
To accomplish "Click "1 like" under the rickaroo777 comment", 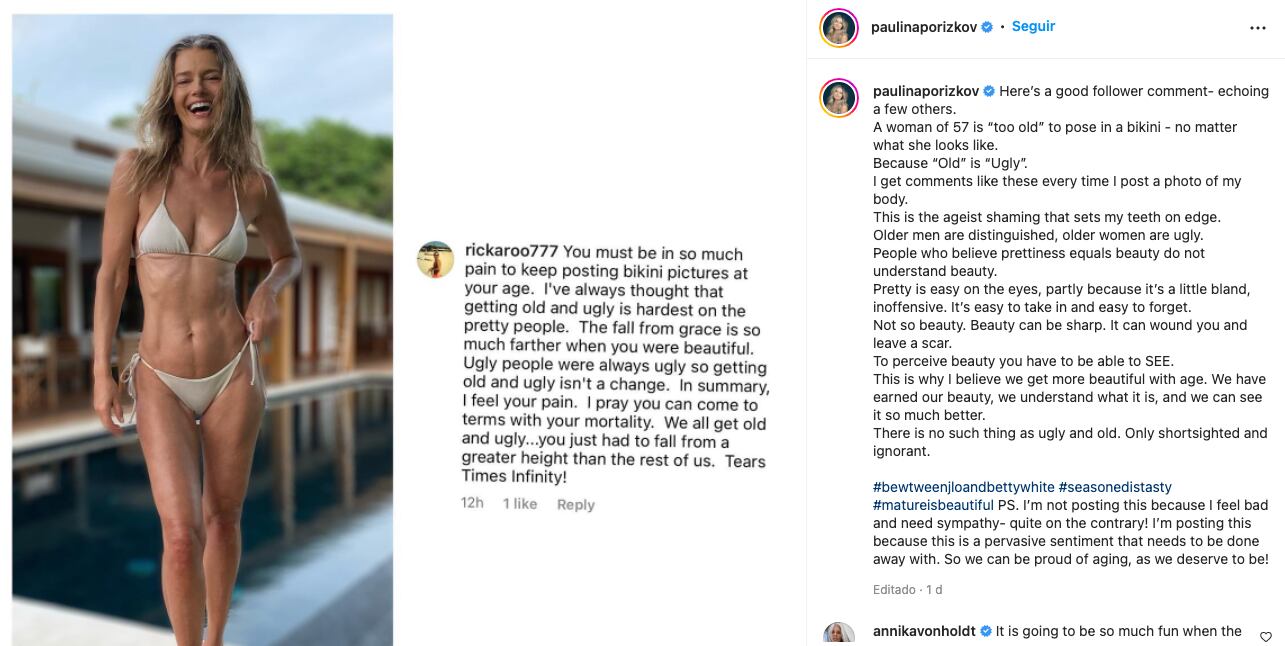I will pyautogui.click(x=520, y=504).
